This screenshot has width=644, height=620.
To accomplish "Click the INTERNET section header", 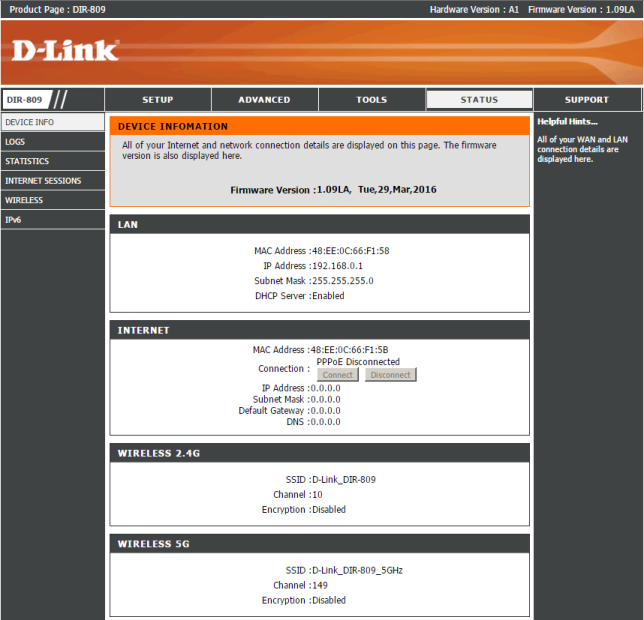I will point(320,331).
